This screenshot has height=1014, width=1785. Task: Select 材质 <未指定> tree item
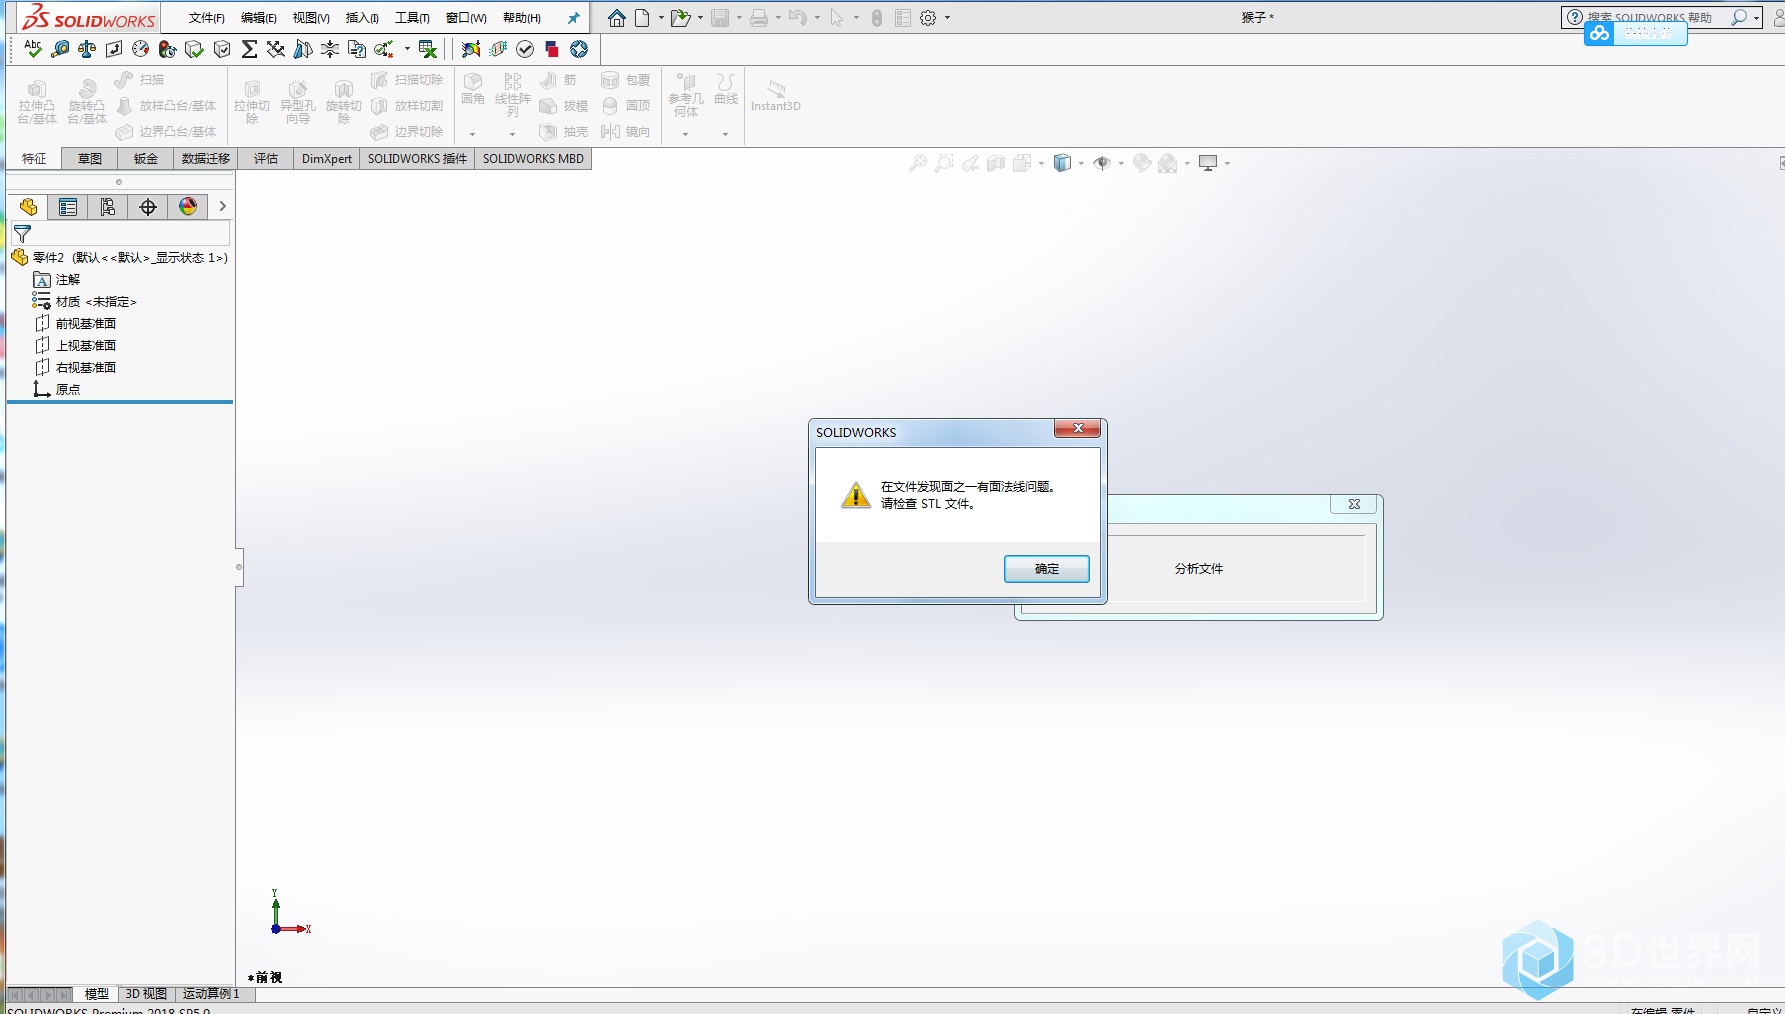coord(85,301)
